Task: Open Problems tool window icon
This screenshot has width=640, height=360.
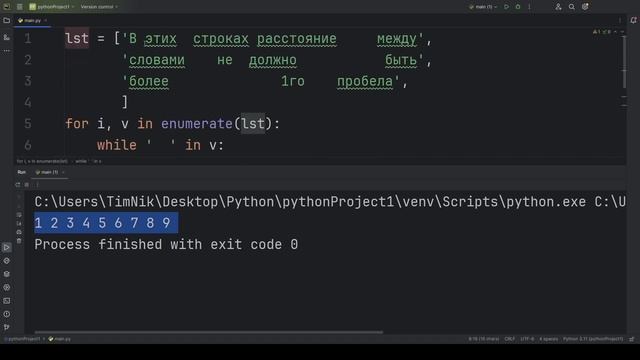Action: click(x=7, y=314)
